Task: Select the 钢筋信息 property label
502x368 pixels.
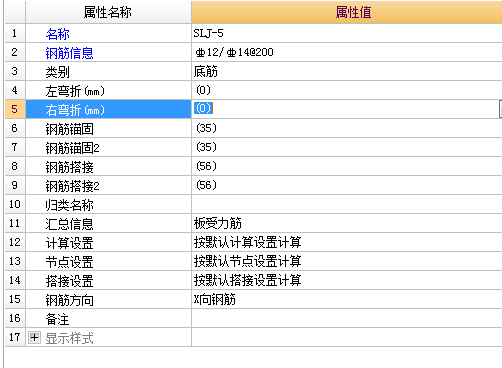Action: [x=69, y=53]
